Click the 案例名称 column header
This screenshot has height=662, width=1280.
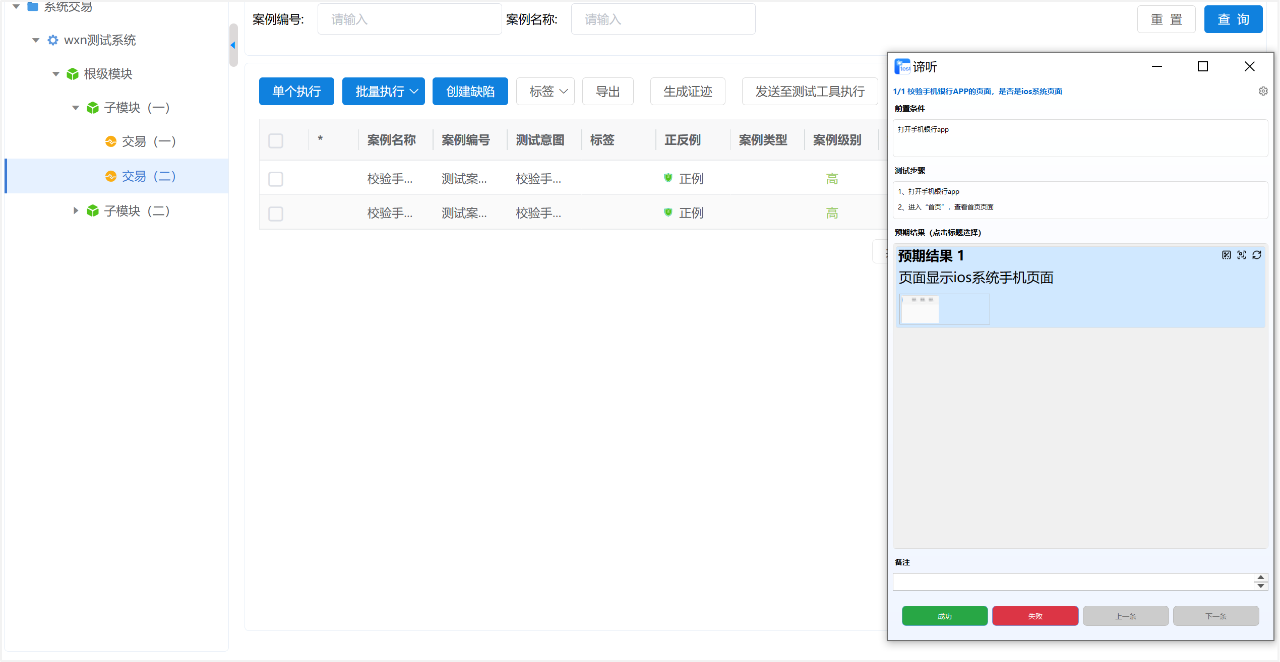391,140
